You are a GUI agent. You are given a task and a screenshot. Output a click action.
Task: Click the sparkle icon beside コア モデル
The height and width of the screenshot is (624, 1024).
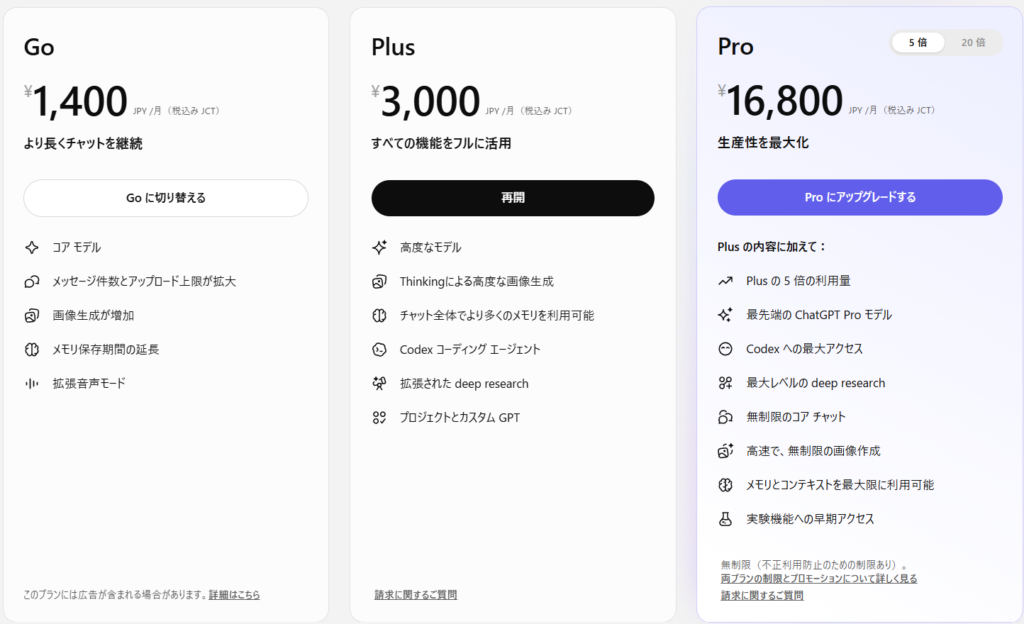point(31,247)
